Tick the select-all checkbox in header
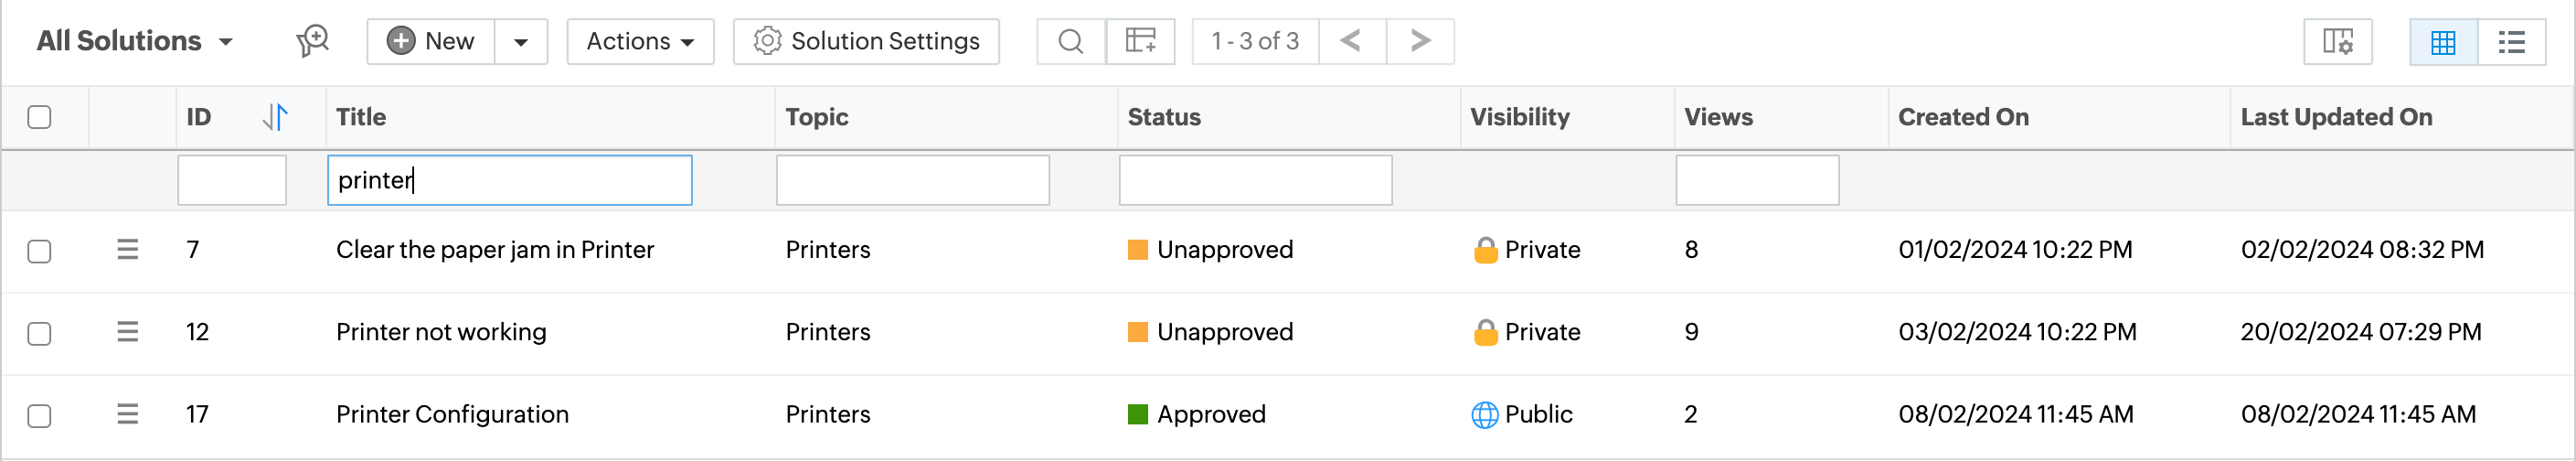 (40, 117)
